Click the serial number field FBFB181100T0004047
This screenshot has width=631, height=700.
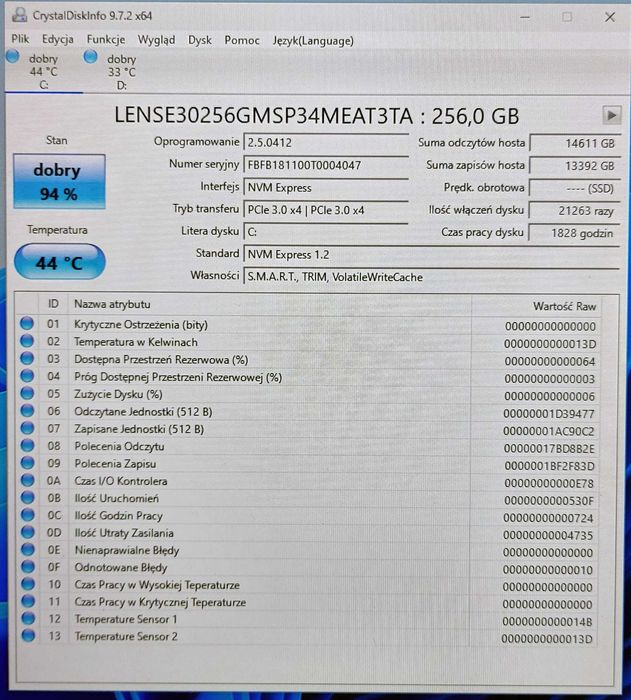pyautogui.click(x=326, y=165)
